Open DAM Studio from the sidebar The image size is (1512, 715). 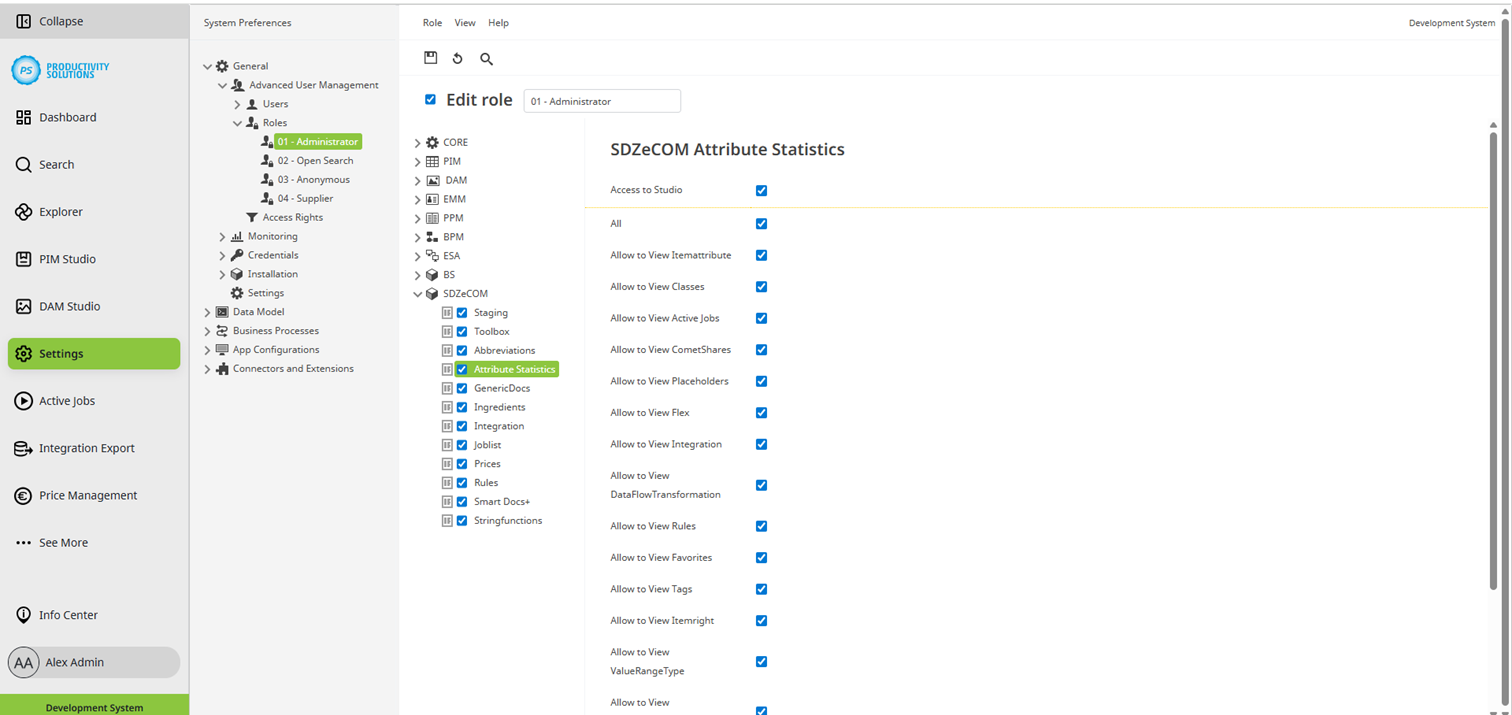(69, 306)
